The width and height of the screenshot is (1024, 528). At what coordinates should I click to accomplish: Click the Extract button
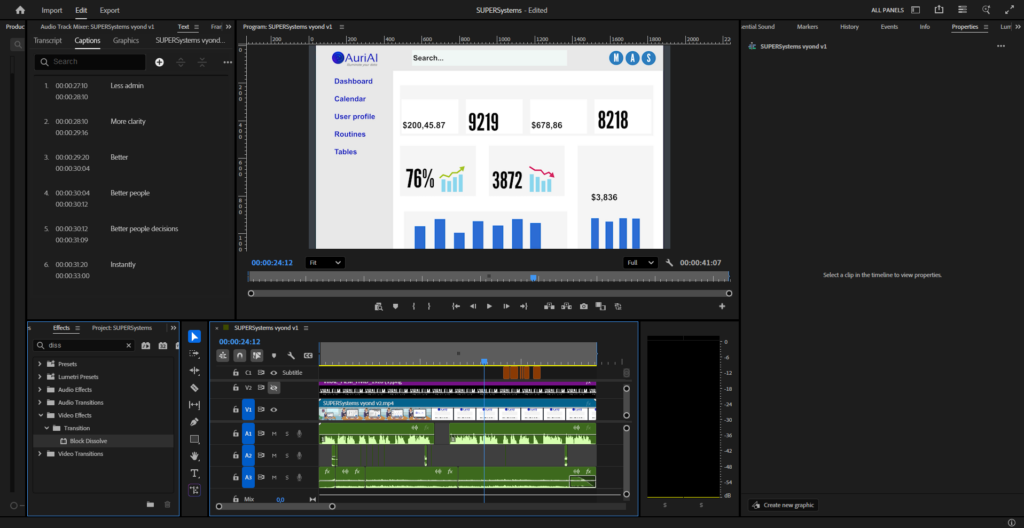coord(566,306)
